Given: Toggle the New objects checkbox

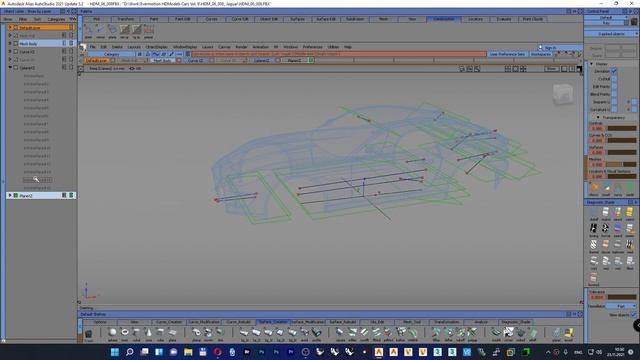Looking at the screenshot, I should (633, 315).
